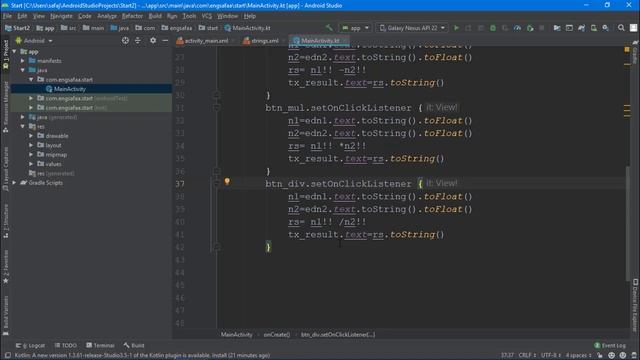
Task: Open the Build tool window
Action: click(x=134, y=345)
